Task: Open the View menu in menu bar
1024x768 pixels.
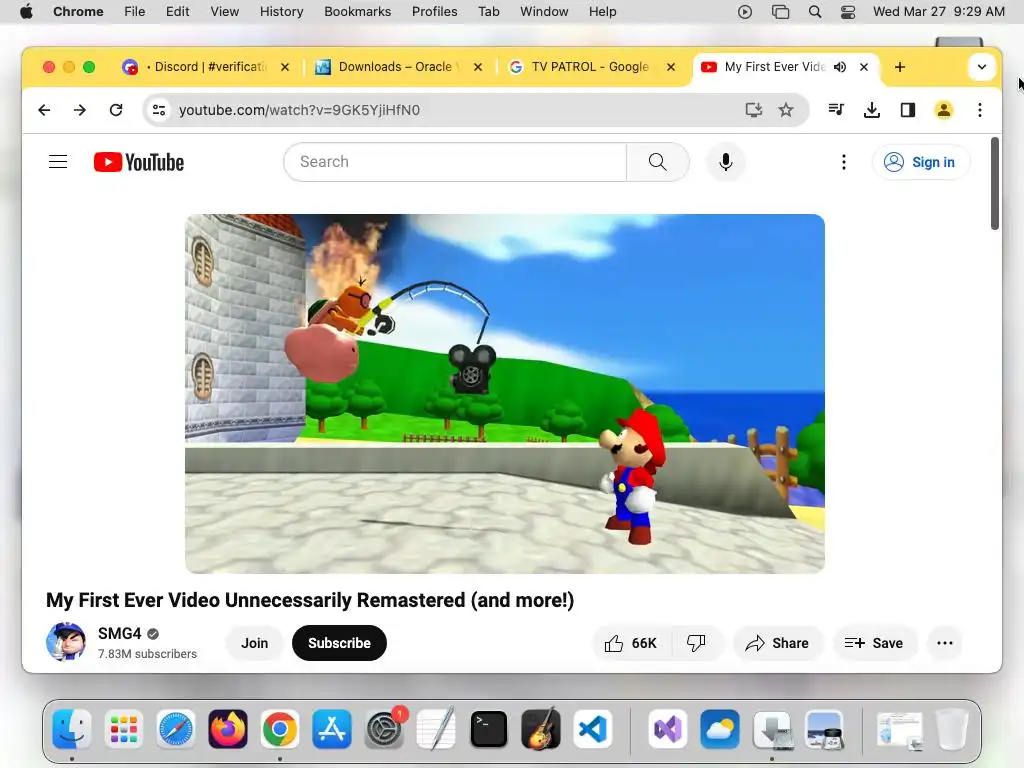Action: pyautogui.click(x=225, y=12)
